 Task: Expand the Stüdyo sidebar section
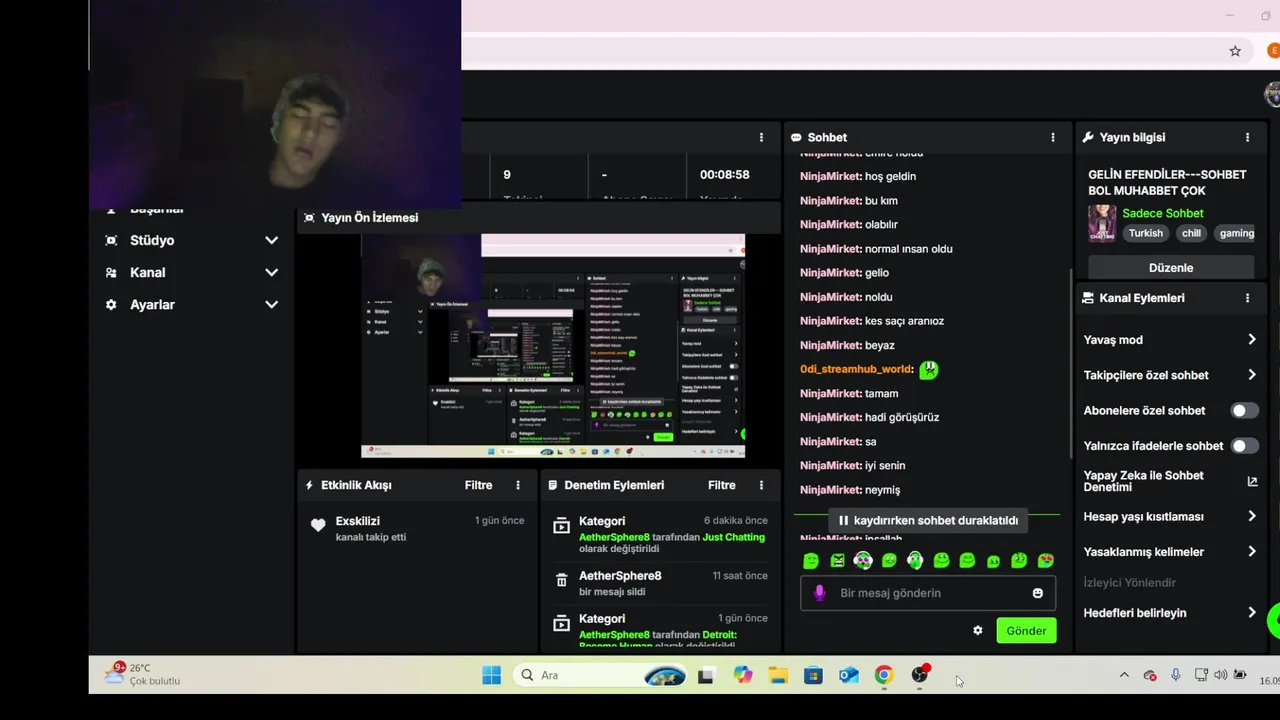pyautogui.click(x=271, y=240)
